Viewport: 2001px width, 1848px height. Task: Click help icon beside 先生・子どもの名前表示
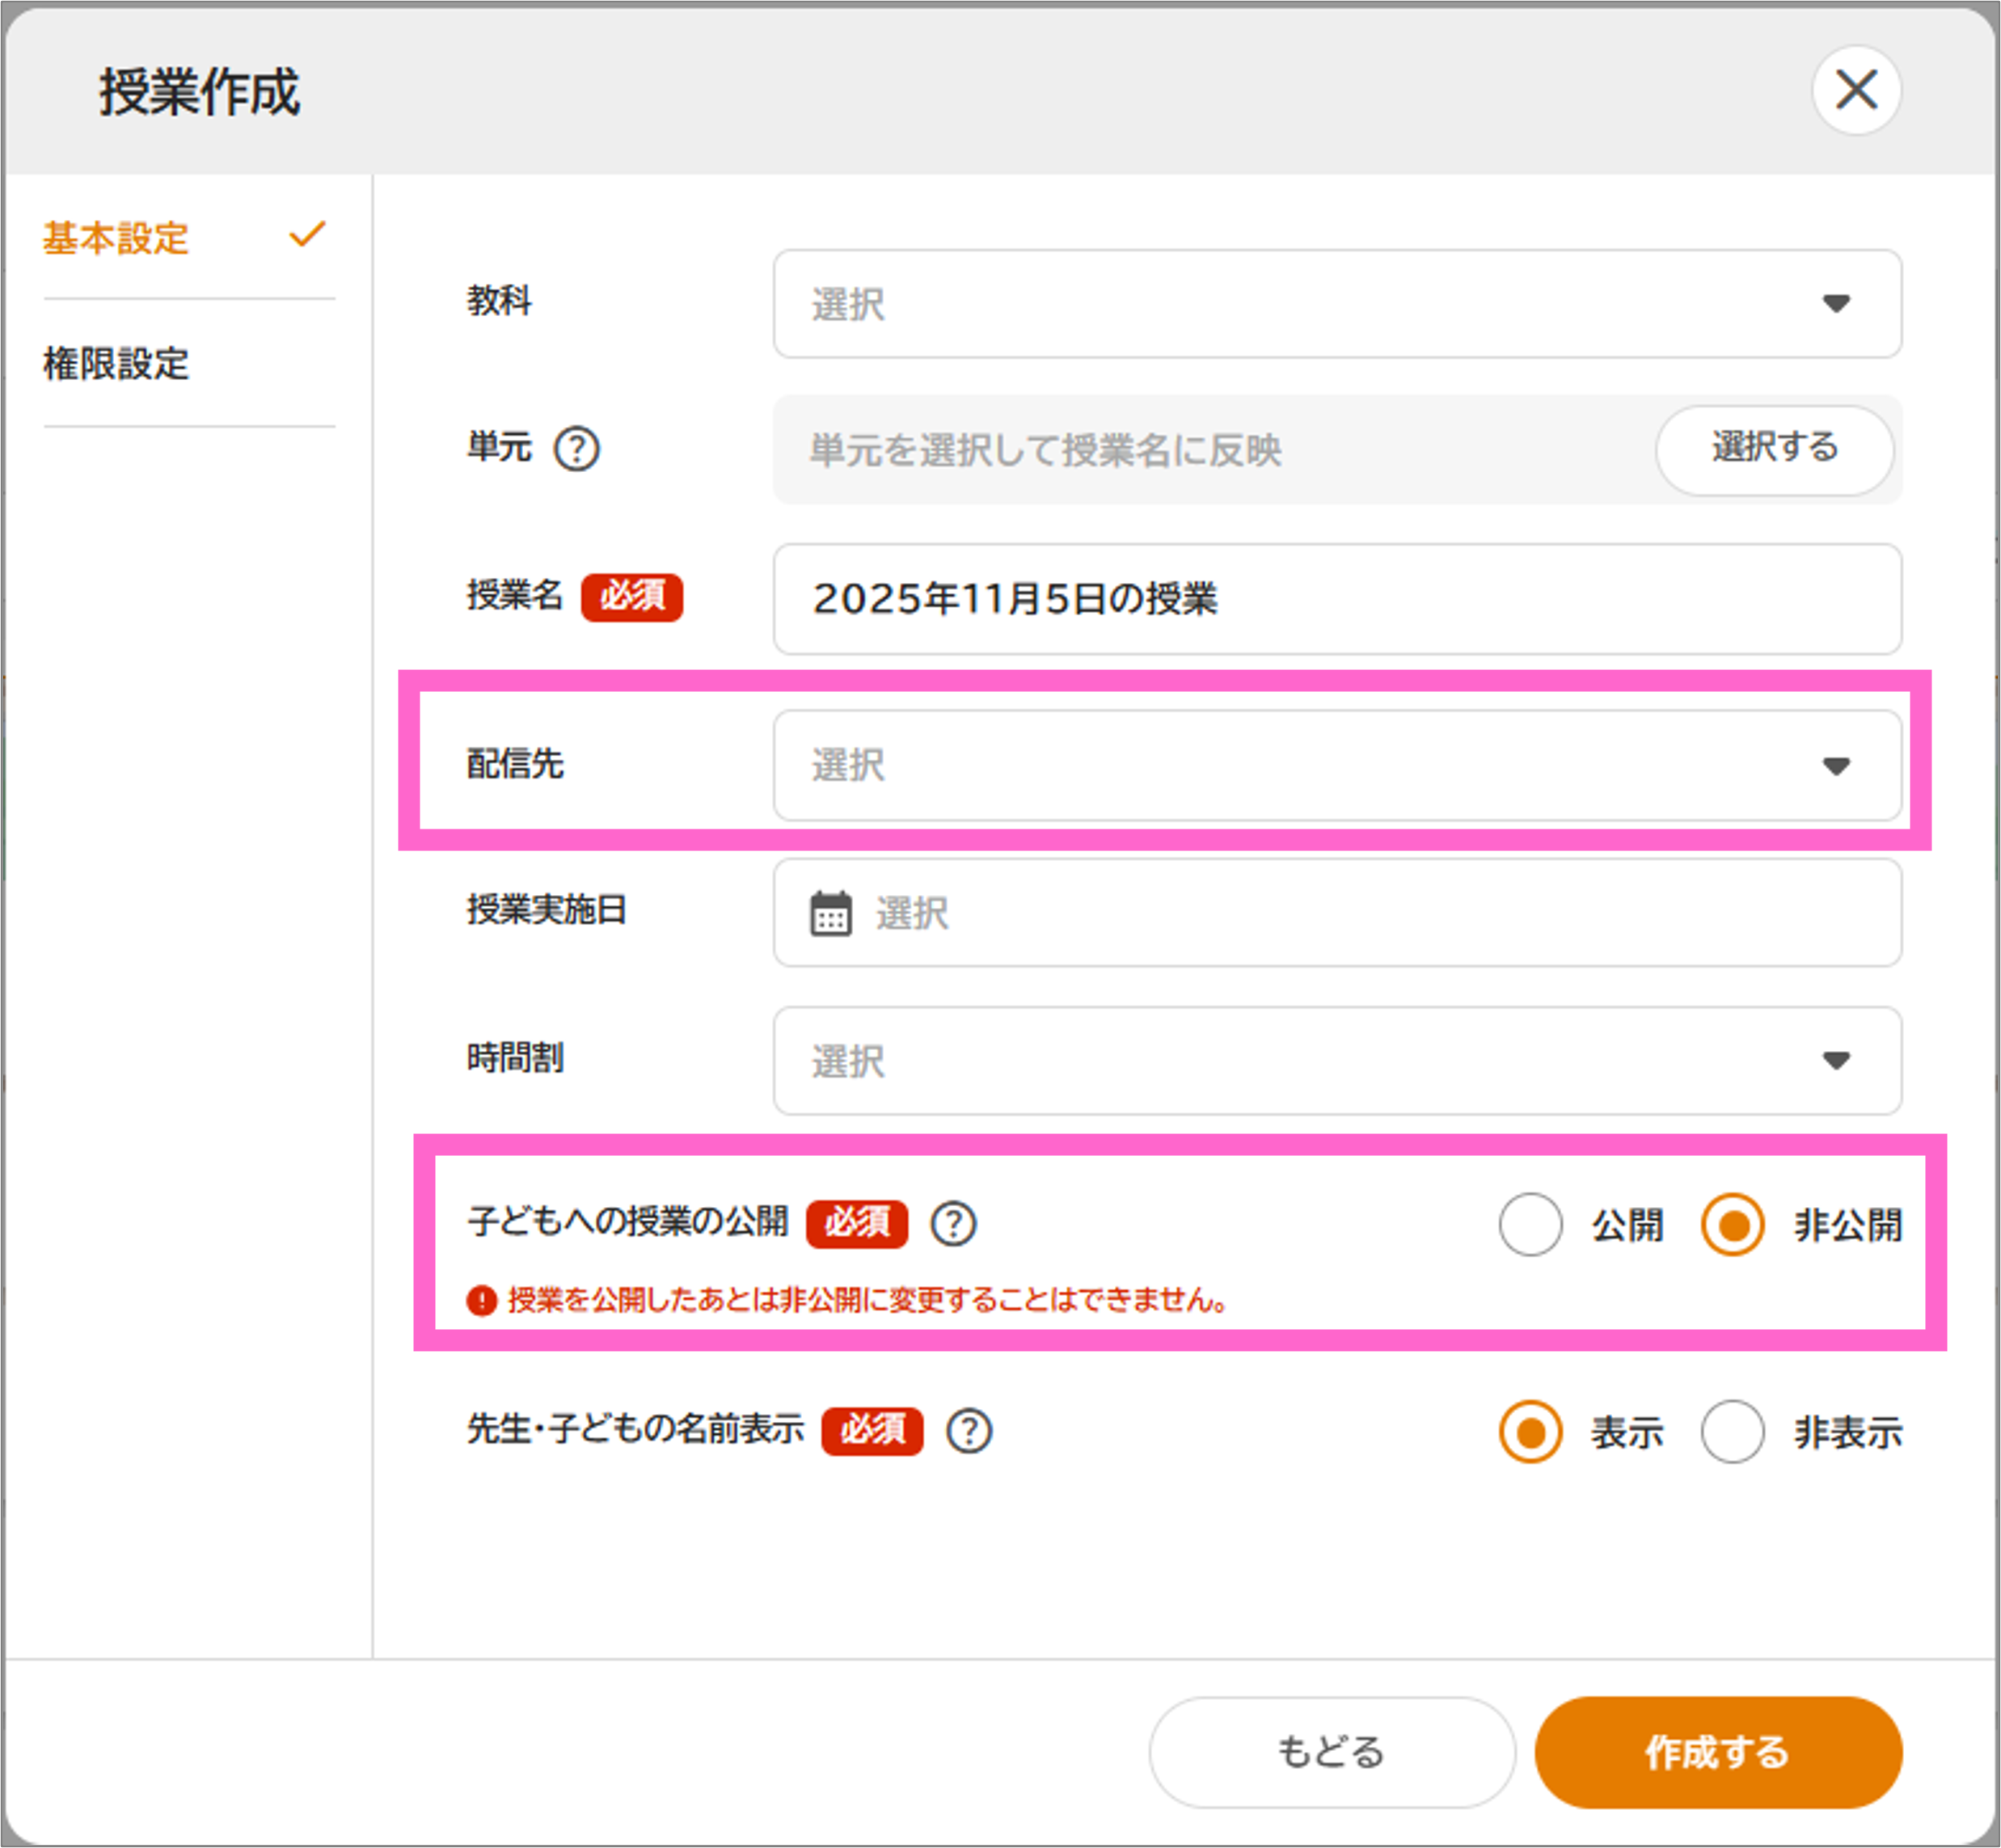coord(969,1431)
